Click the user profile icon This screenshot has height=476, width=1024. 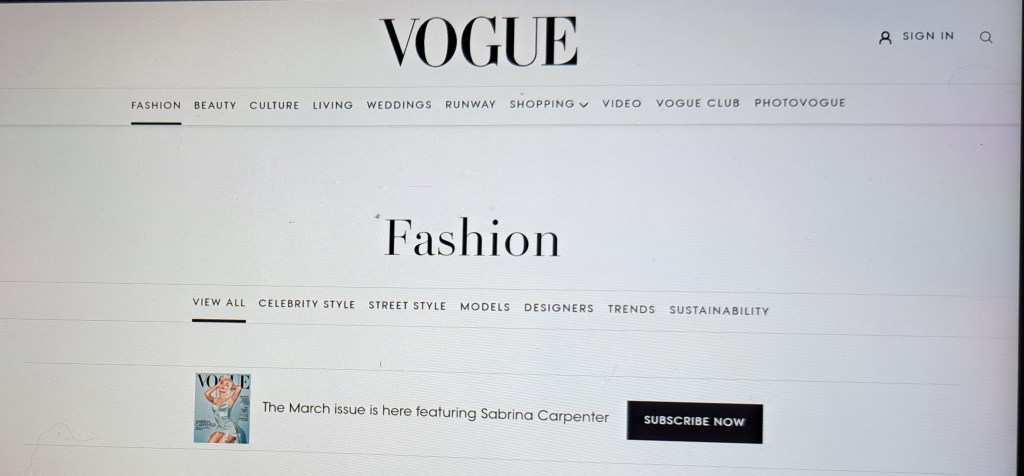point(886,37)
